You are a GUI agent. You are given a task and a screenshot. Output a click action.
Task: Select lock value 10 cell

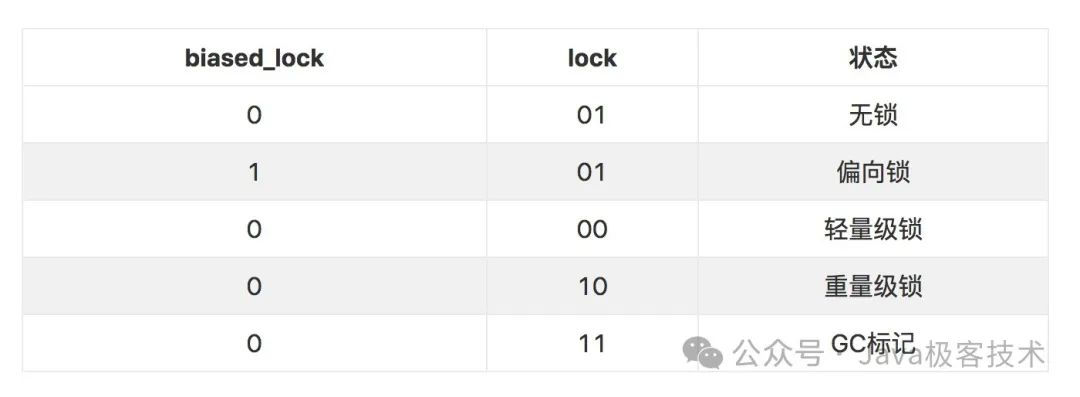click(592, 287)
